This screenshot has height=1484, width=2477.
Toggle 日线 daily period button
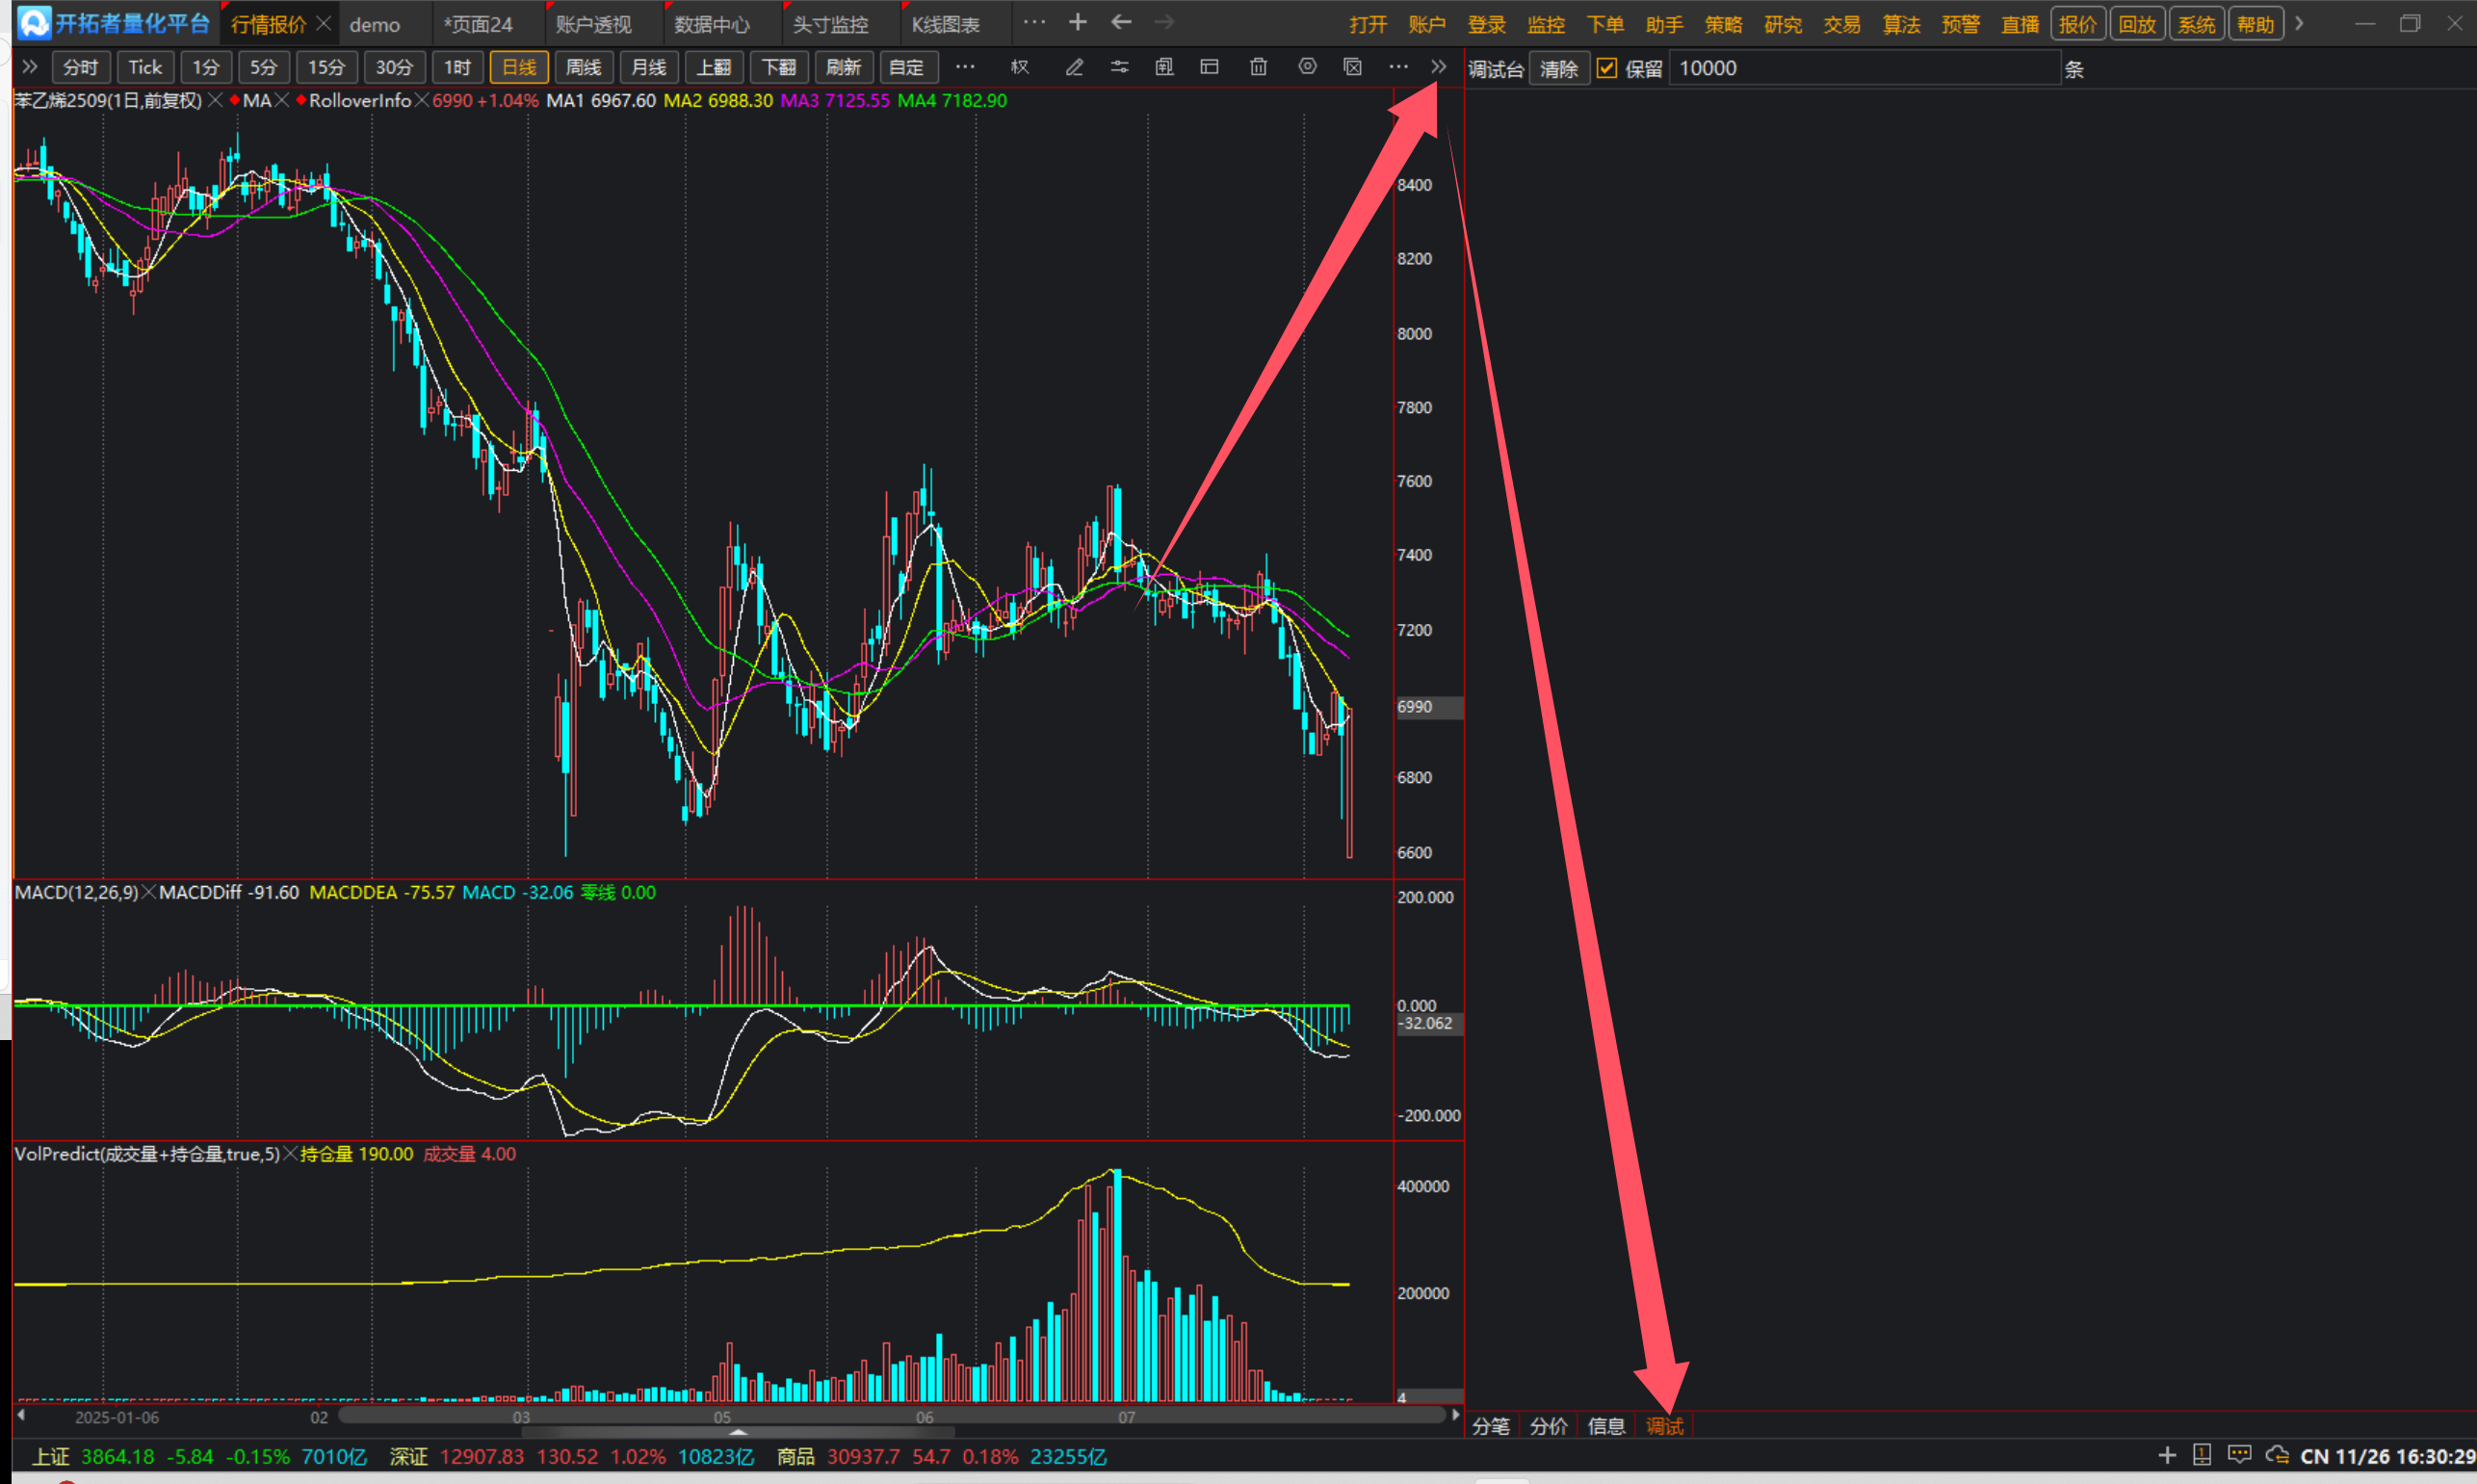tap(519, 67)
